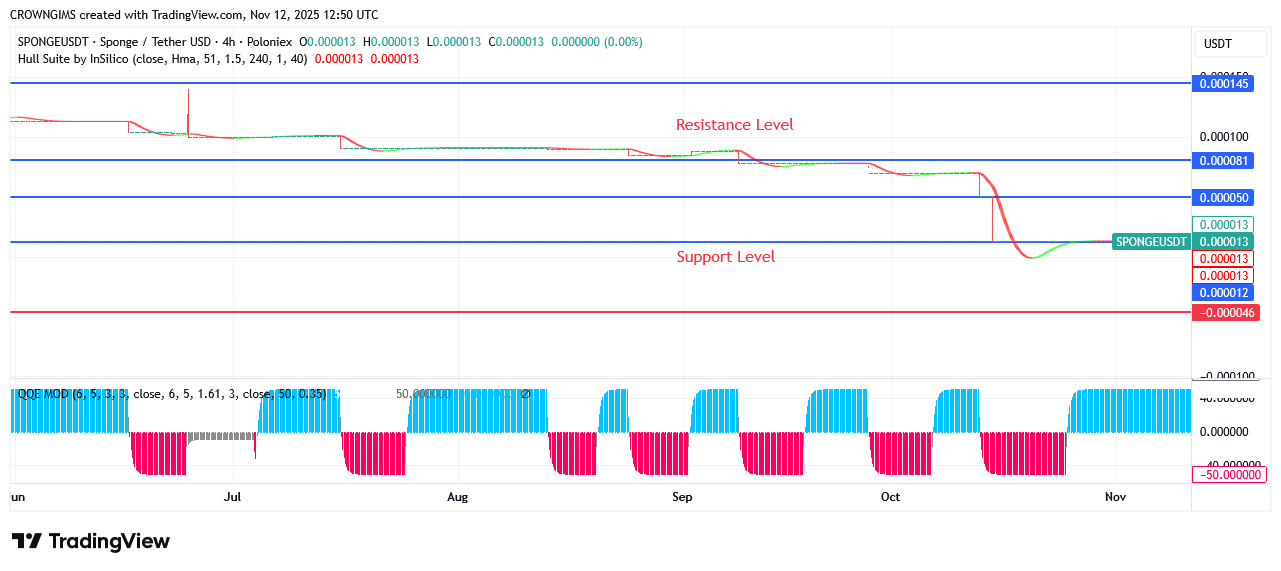Screen dimensions: 1281x571
Task: Select the Resistance Level text annotation
Action: pos(734,125)
